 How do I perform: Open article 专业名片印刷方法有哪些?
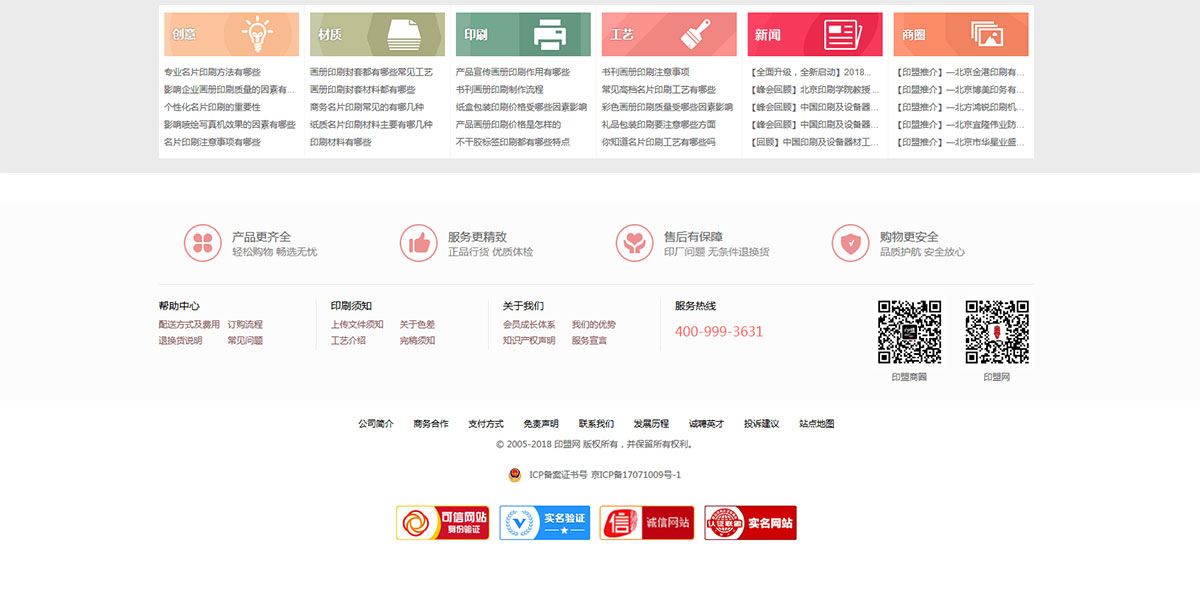coord(212,72)
